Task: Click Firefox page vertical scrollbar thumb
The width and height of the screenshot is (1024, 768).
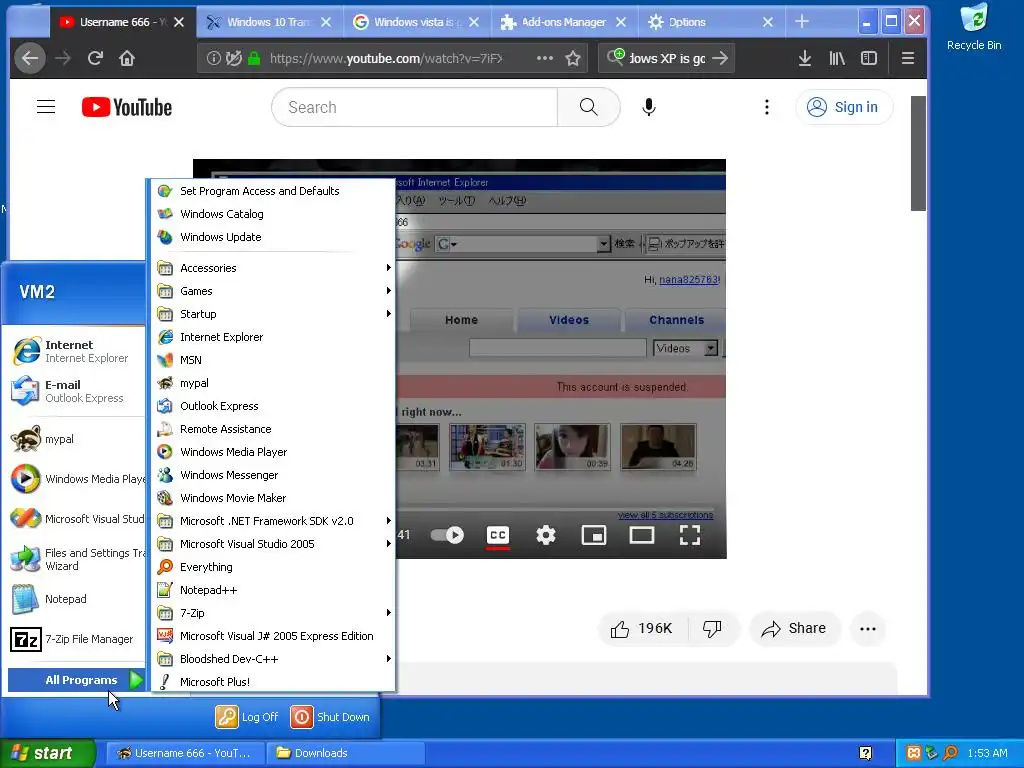Action: click(x=918, y=153)
